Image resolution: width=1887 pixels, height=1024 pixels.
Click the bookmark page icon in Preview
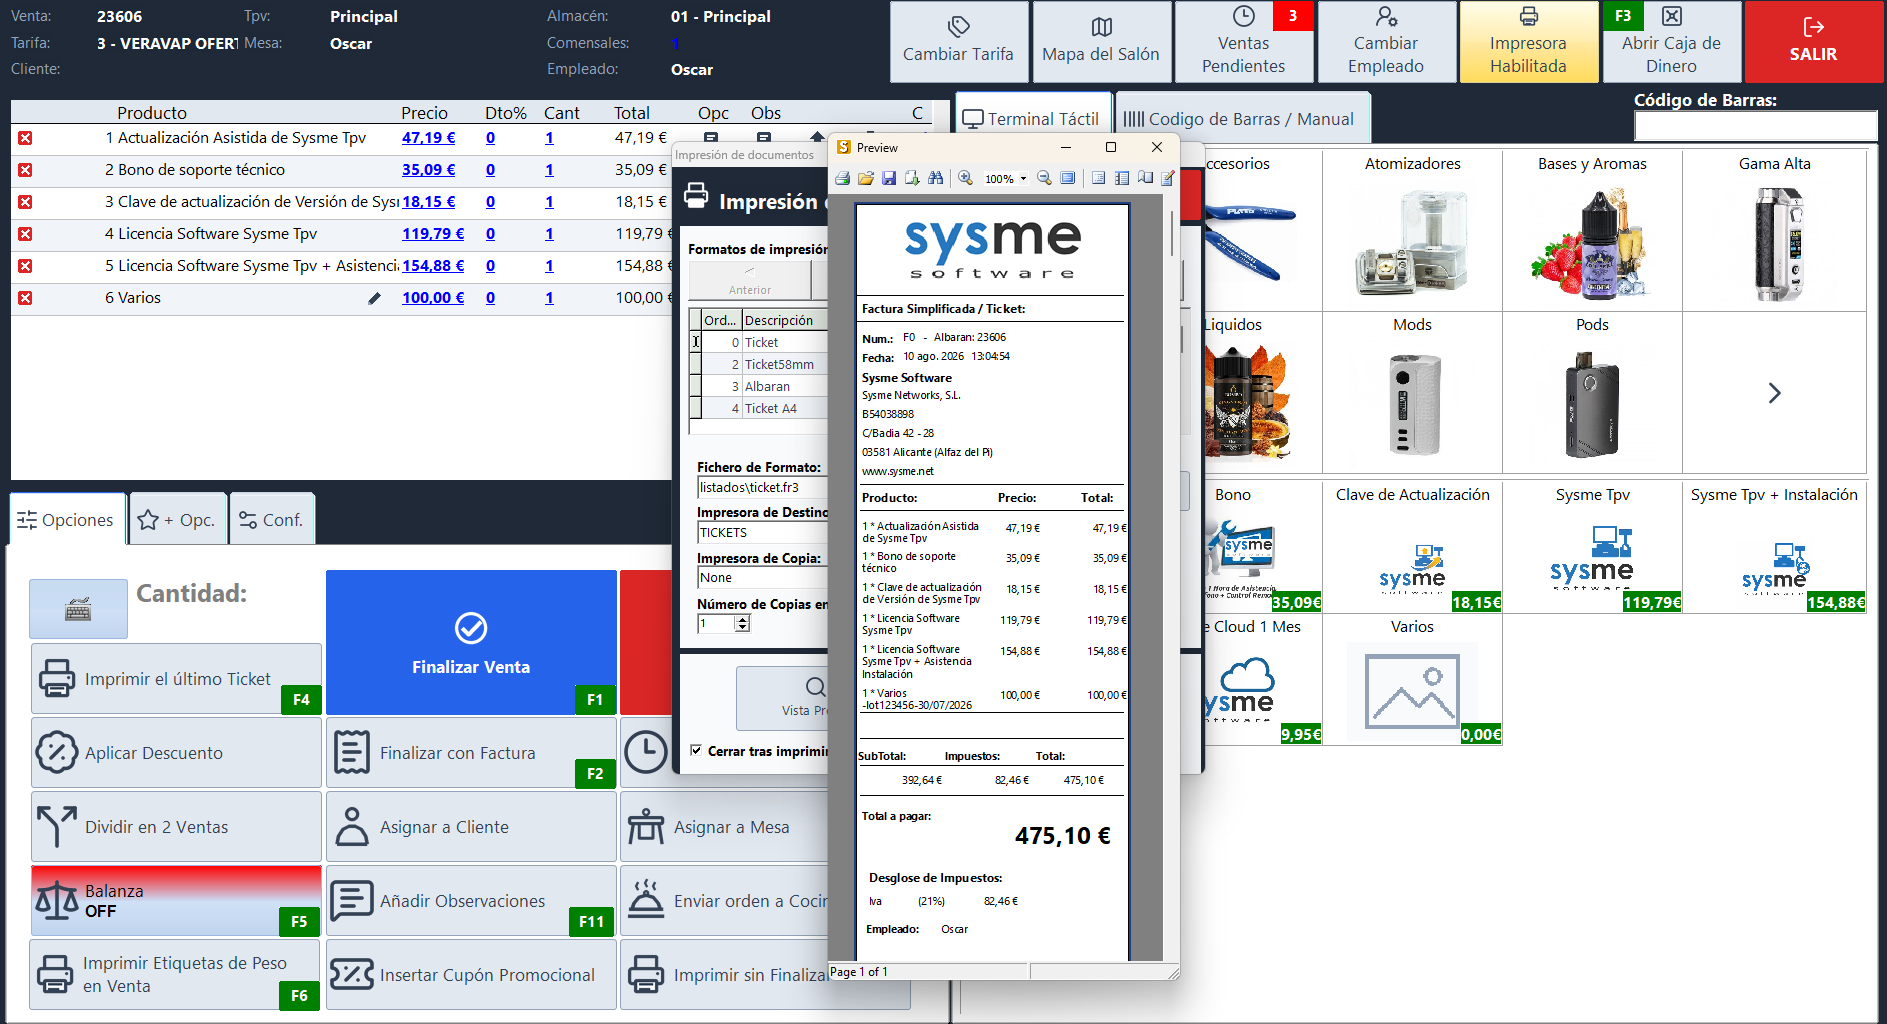pyautogui.click(x=1145, y=178)
